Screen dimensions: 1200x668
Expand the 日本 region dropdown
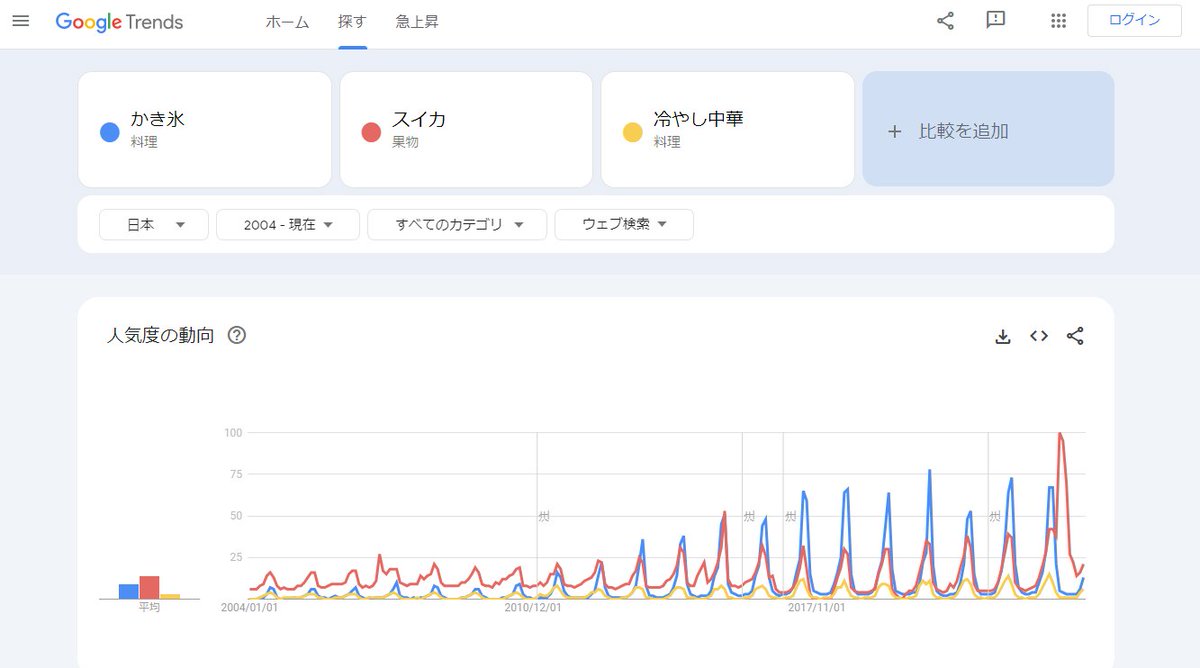[154, 225]
